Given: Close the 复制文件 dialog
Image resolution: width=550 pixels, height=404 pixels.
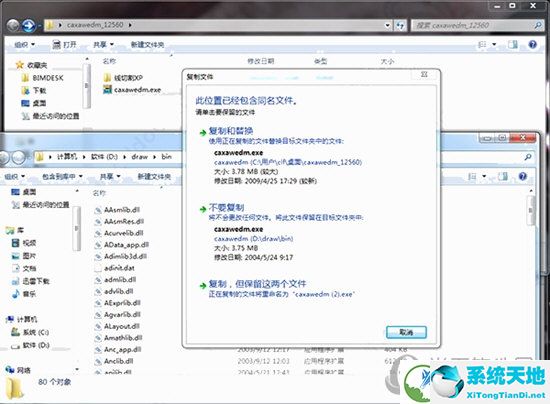Looking at the screenshot, I should pyautogui.click(x=424, y=74).
